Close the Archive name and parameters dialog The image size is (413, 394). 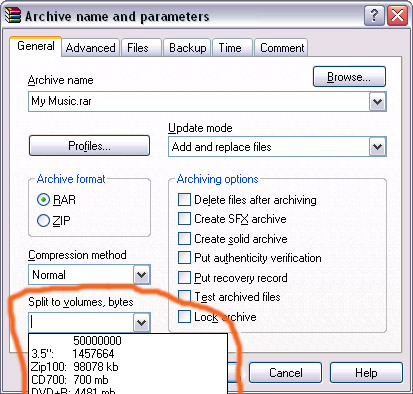point(397,15)
